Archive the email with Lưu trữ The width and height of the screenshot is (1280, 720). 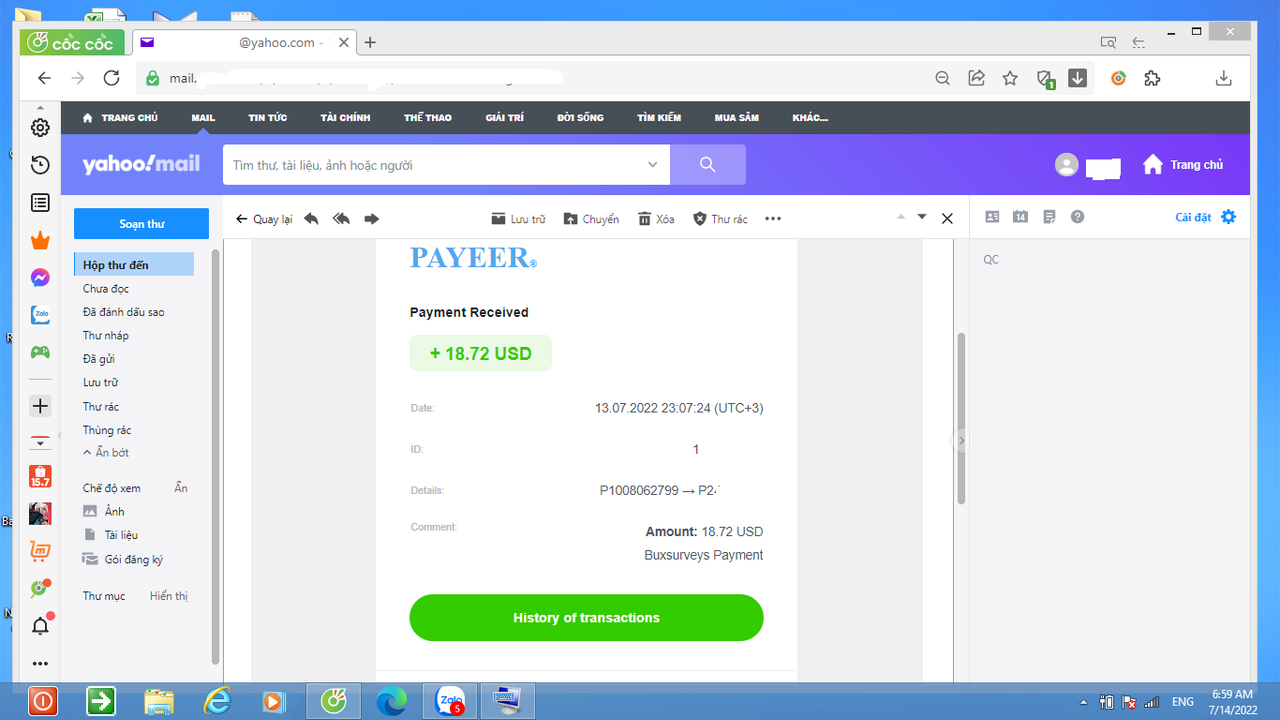[x=519, y=219]
